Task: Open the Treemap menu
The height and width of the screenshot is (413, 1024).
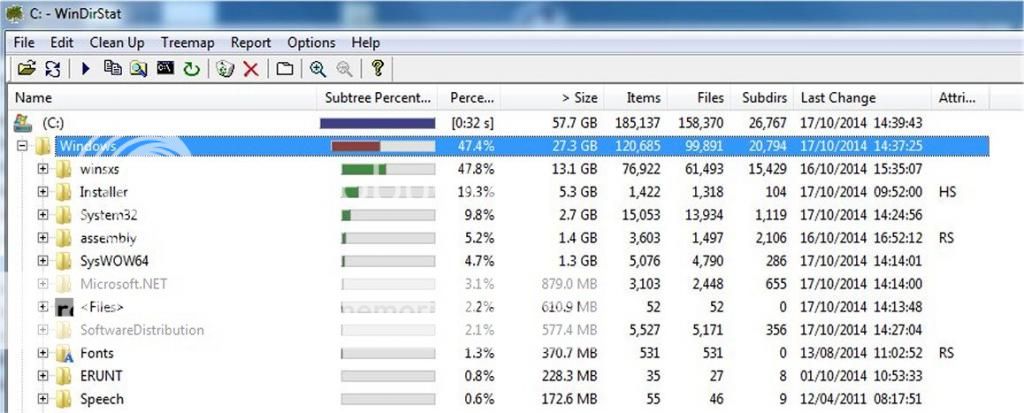Action: pos(187,43)
